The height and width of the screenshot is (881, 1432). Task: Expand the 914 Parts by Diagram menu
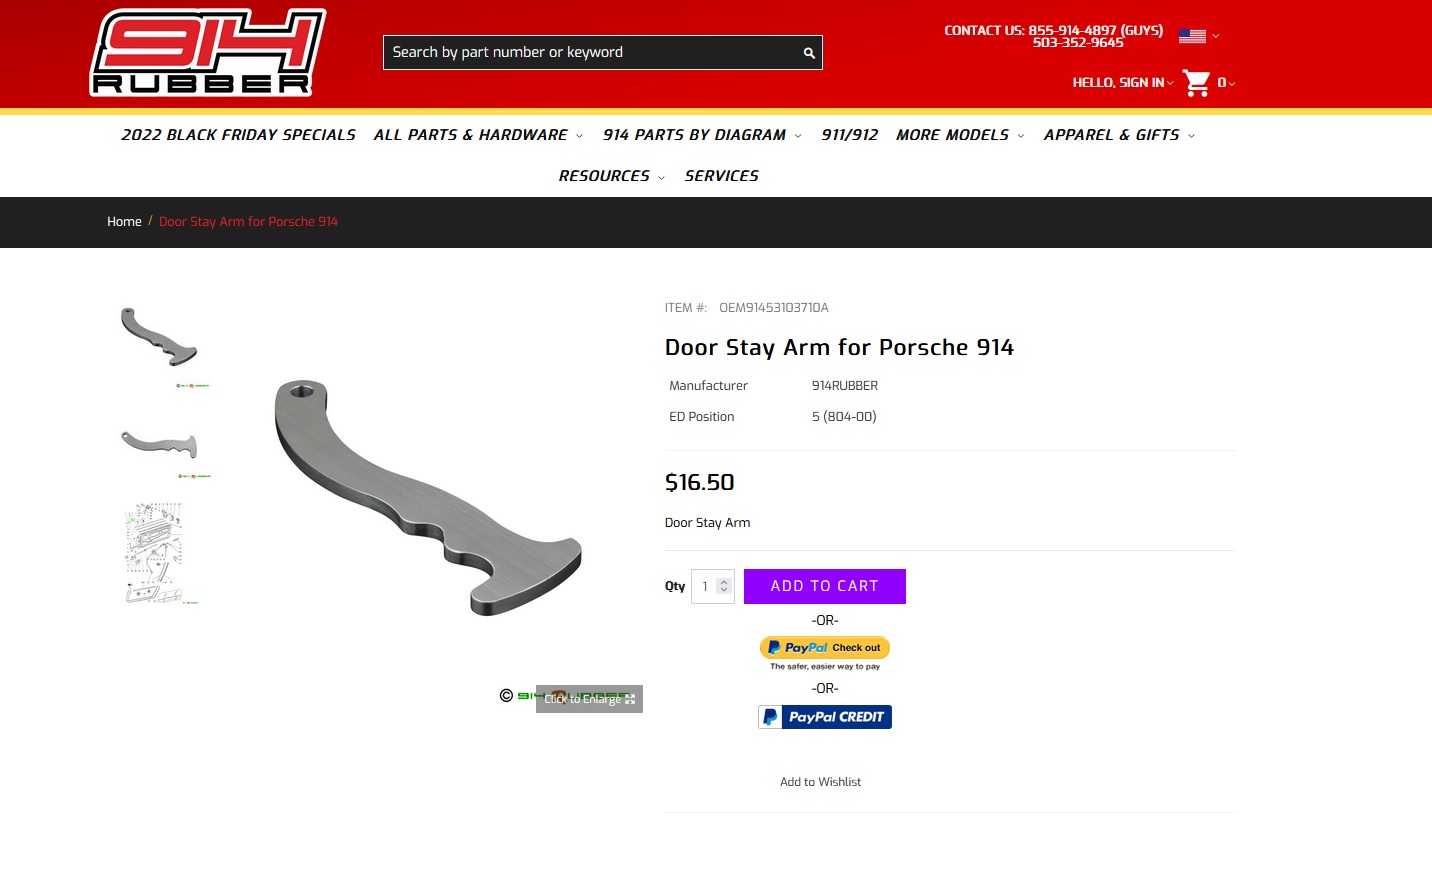702,135
